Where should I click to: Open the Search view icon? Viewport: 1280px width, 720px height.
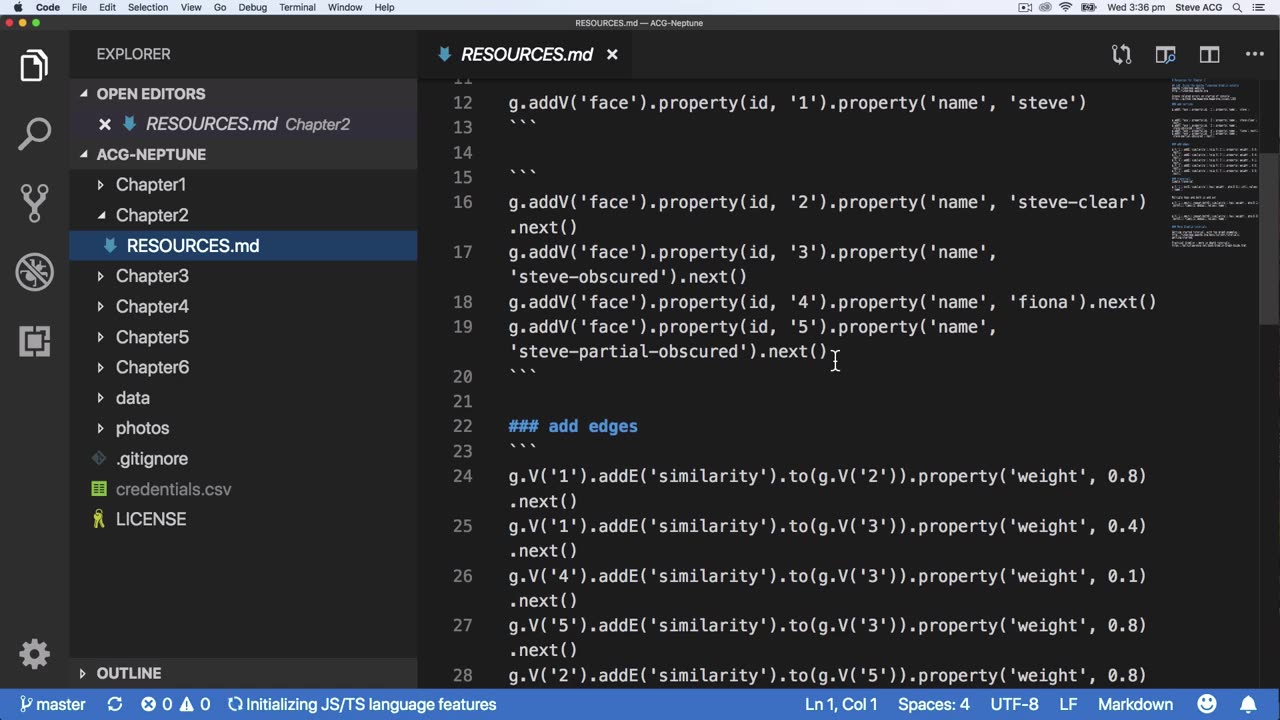tap(34, 134)
